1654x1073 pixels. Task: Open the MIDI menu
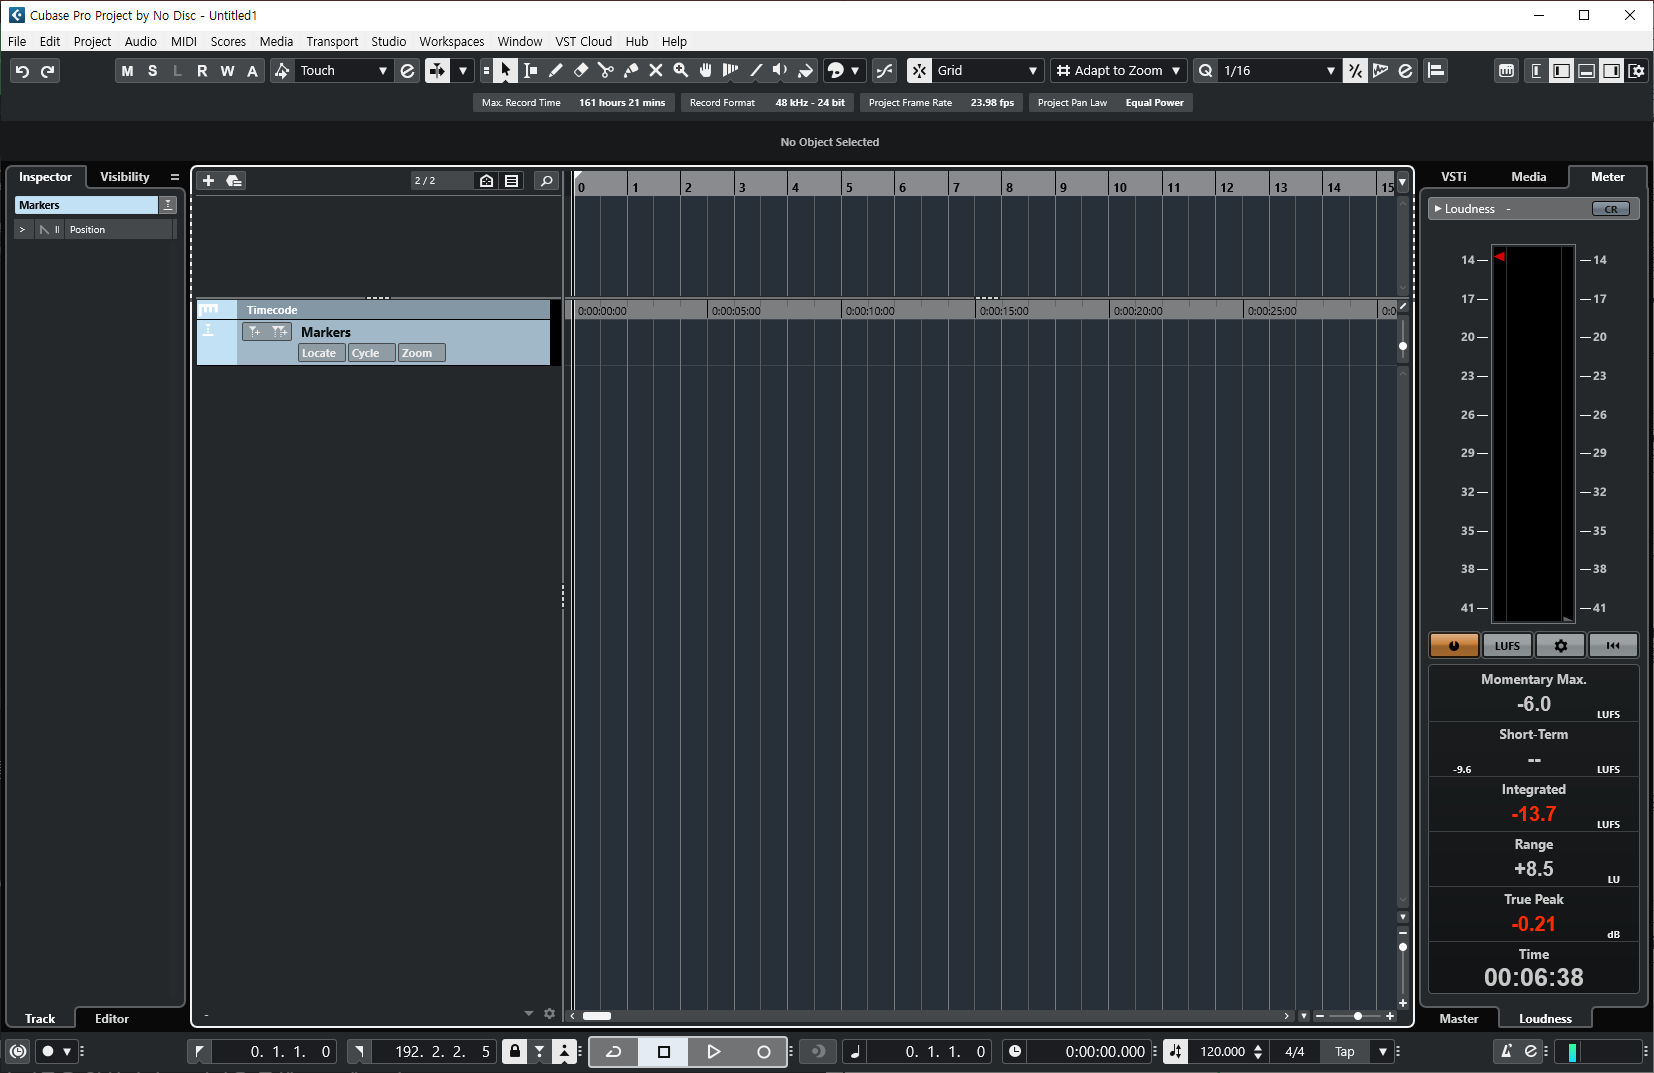pos(184,42)
